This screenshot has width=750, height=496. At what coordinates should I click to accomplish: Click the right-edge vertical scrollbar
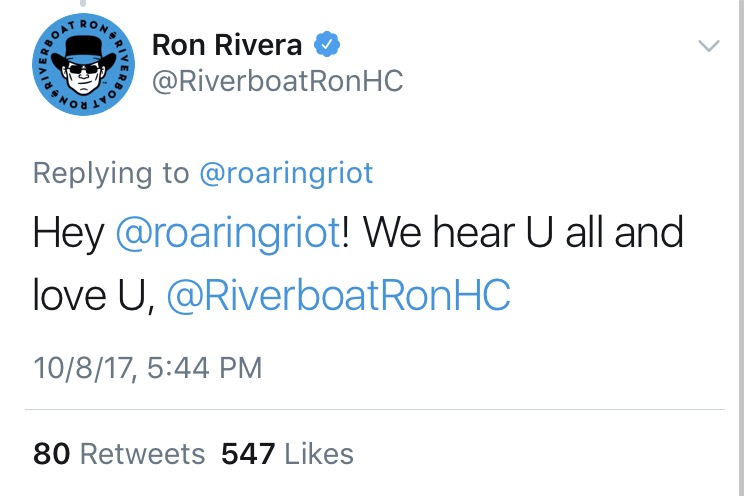(x=741, y=248)
